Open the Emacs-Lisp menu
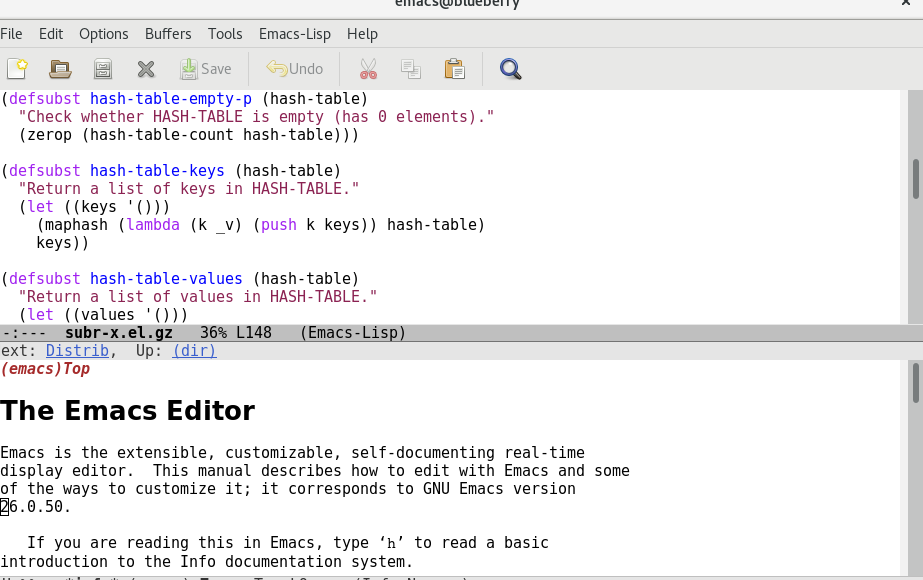The width and height of the screenshot is (923, 580). coord(295,34)
